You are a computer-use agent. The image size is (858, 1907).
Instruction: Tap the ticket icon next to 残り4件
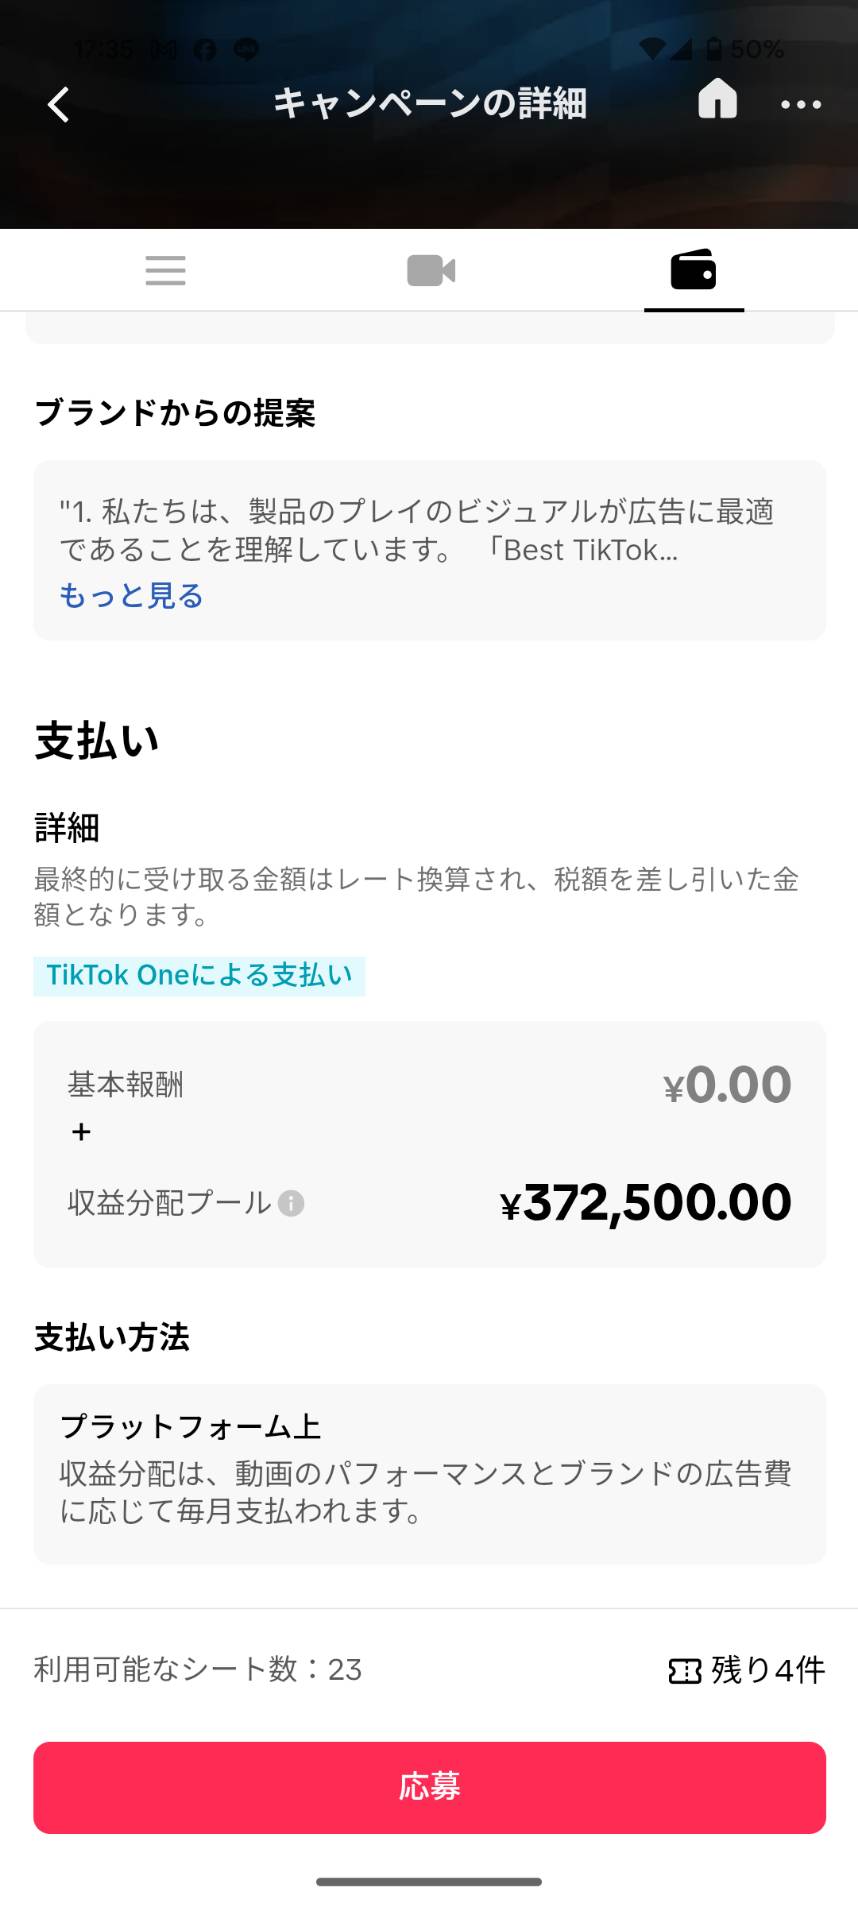point(685,1671)
